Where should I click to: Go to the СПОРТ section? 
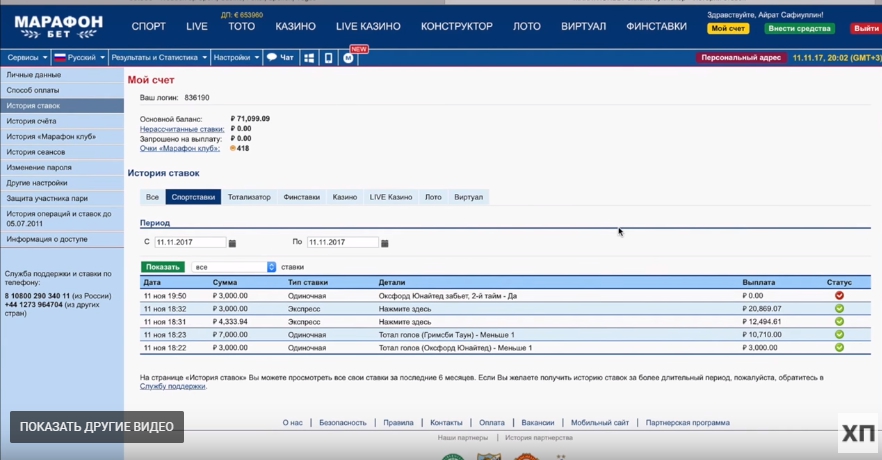click(x=148, y=26)
